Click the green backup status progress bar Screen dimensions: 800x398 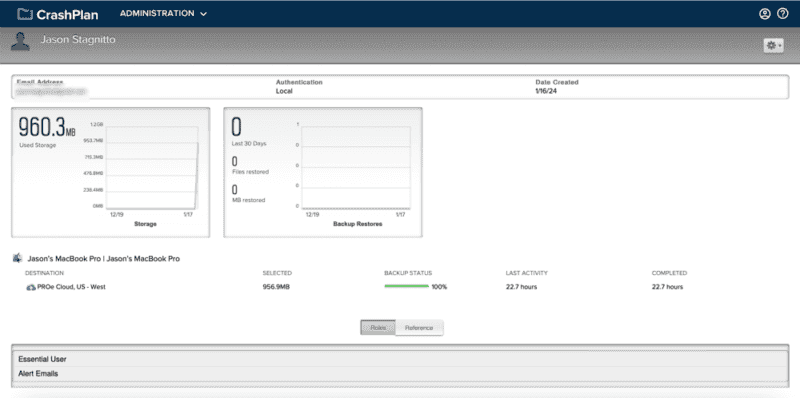(407, 287)
